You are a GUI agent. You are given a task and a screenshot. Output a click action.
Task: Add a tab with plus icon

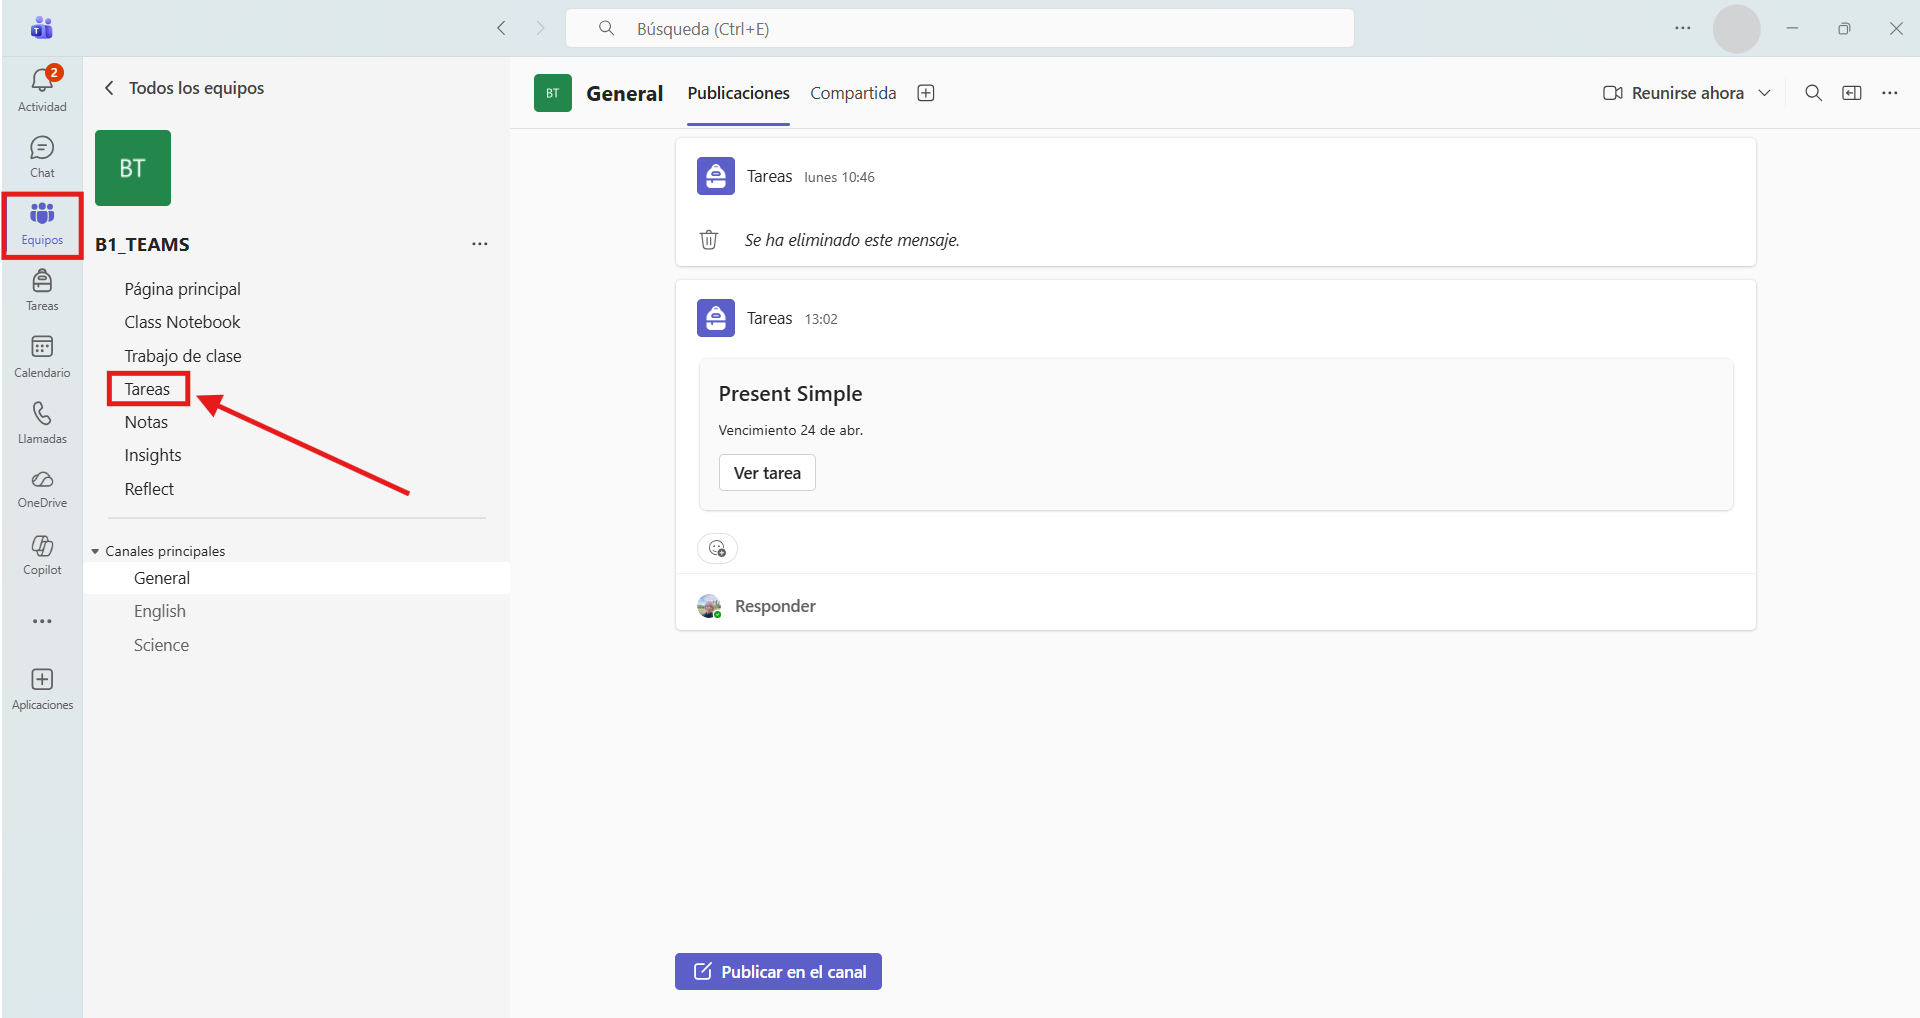(x=926, y=93)
